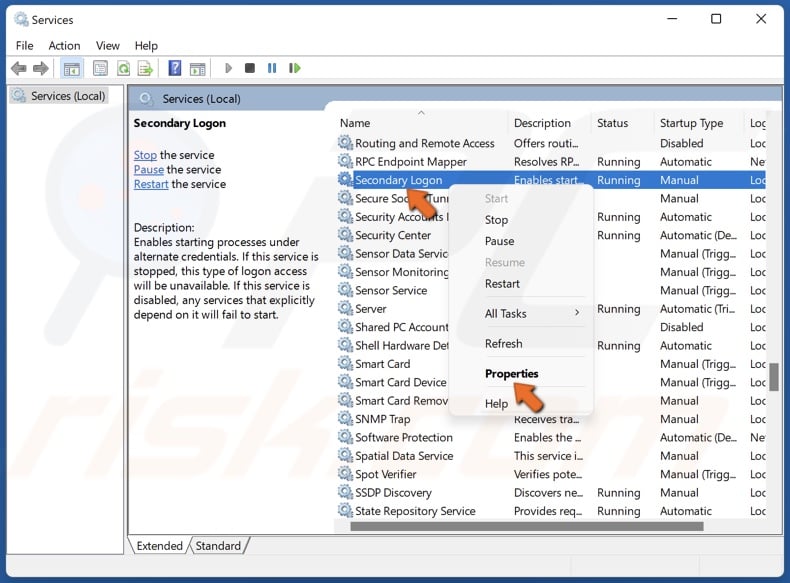Click gear icon beside SNMP Trap
Screen dimensions: 790x583
[x=345, y=419]
